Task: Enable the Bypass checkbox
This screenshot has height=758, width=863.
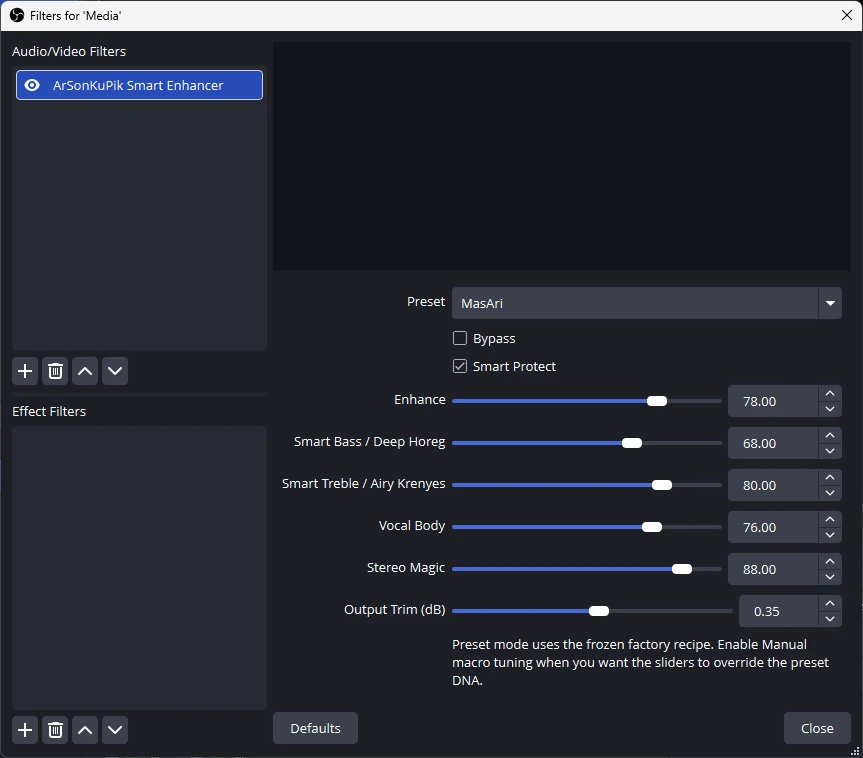Action: tap(460, 338)
